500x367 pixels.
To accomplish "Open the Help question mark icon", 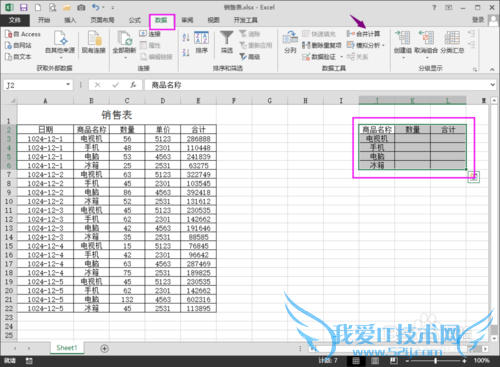I will (x=434, y=7).
